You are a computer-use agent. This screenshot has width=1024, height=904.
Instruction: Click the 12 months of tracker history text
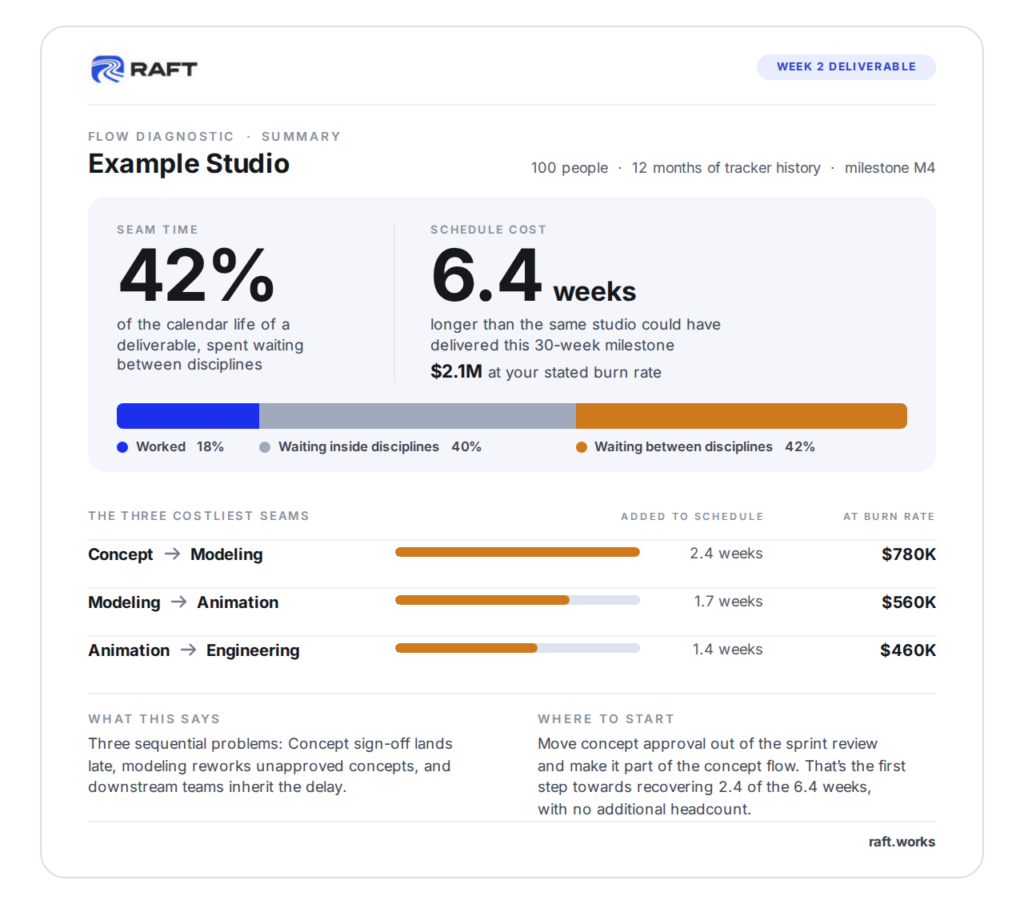point(726,168)
